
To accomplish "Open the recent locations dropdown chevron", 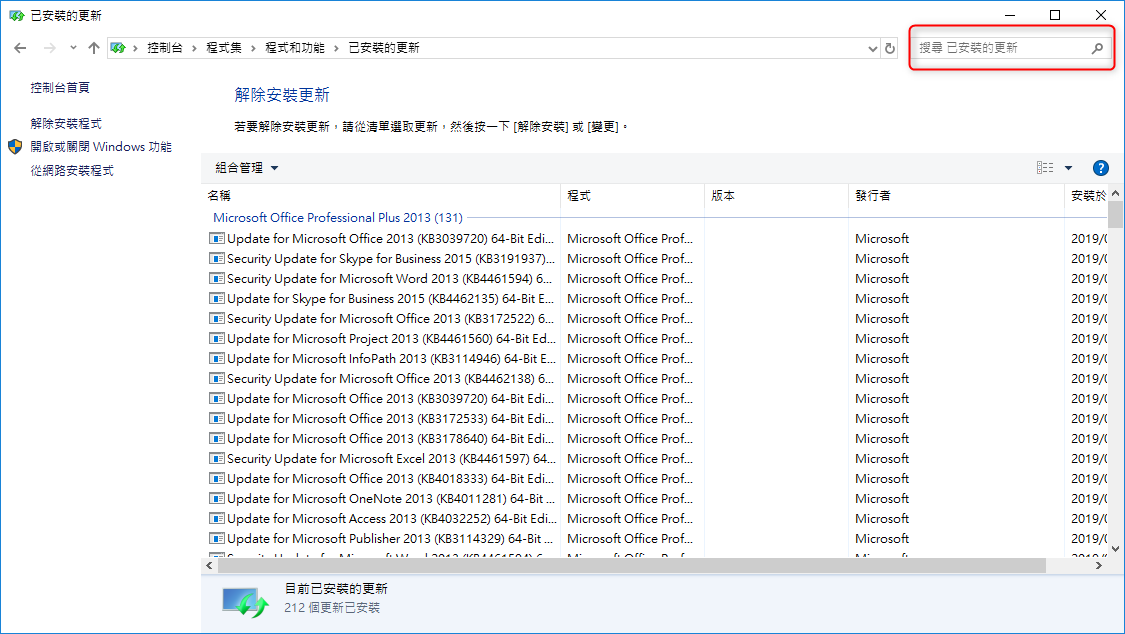I will pyautogui.click(x=73, y=48).
